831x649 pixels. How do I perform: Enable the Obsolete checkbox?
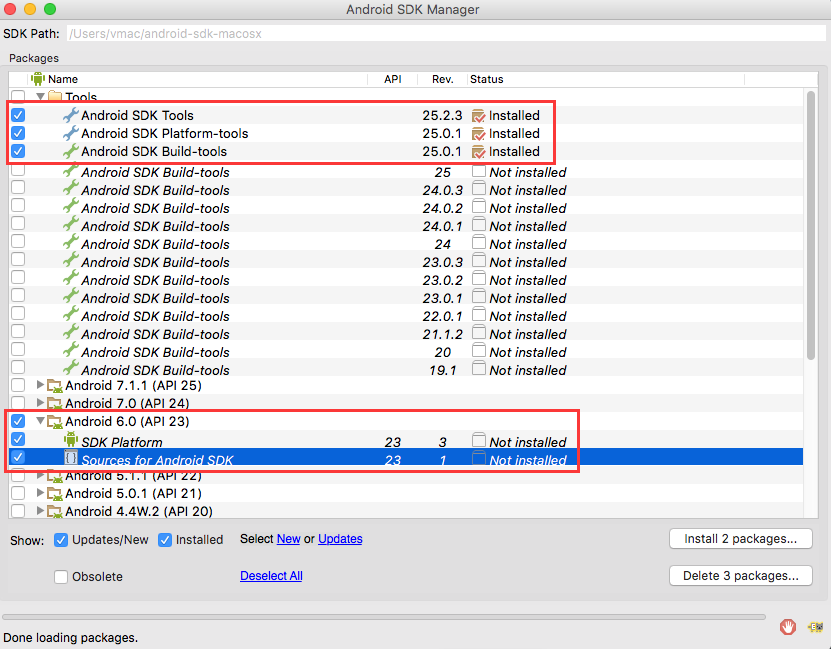[61, 576]
